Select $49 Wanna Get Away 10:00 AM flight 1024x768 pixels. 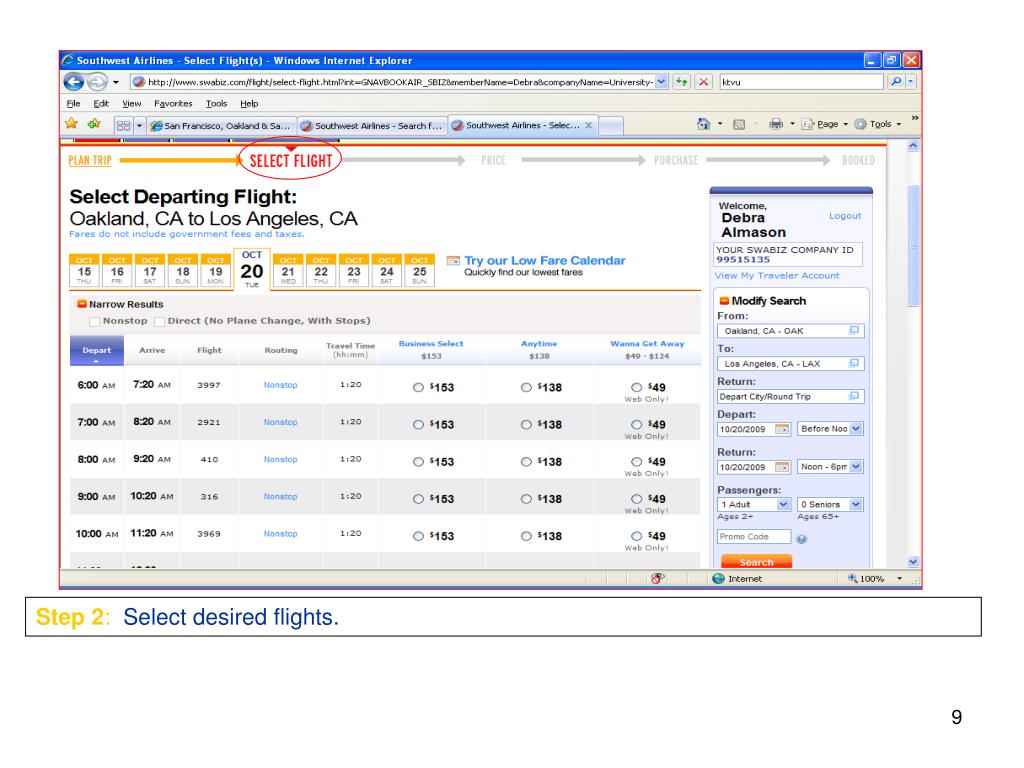(636, 536)
